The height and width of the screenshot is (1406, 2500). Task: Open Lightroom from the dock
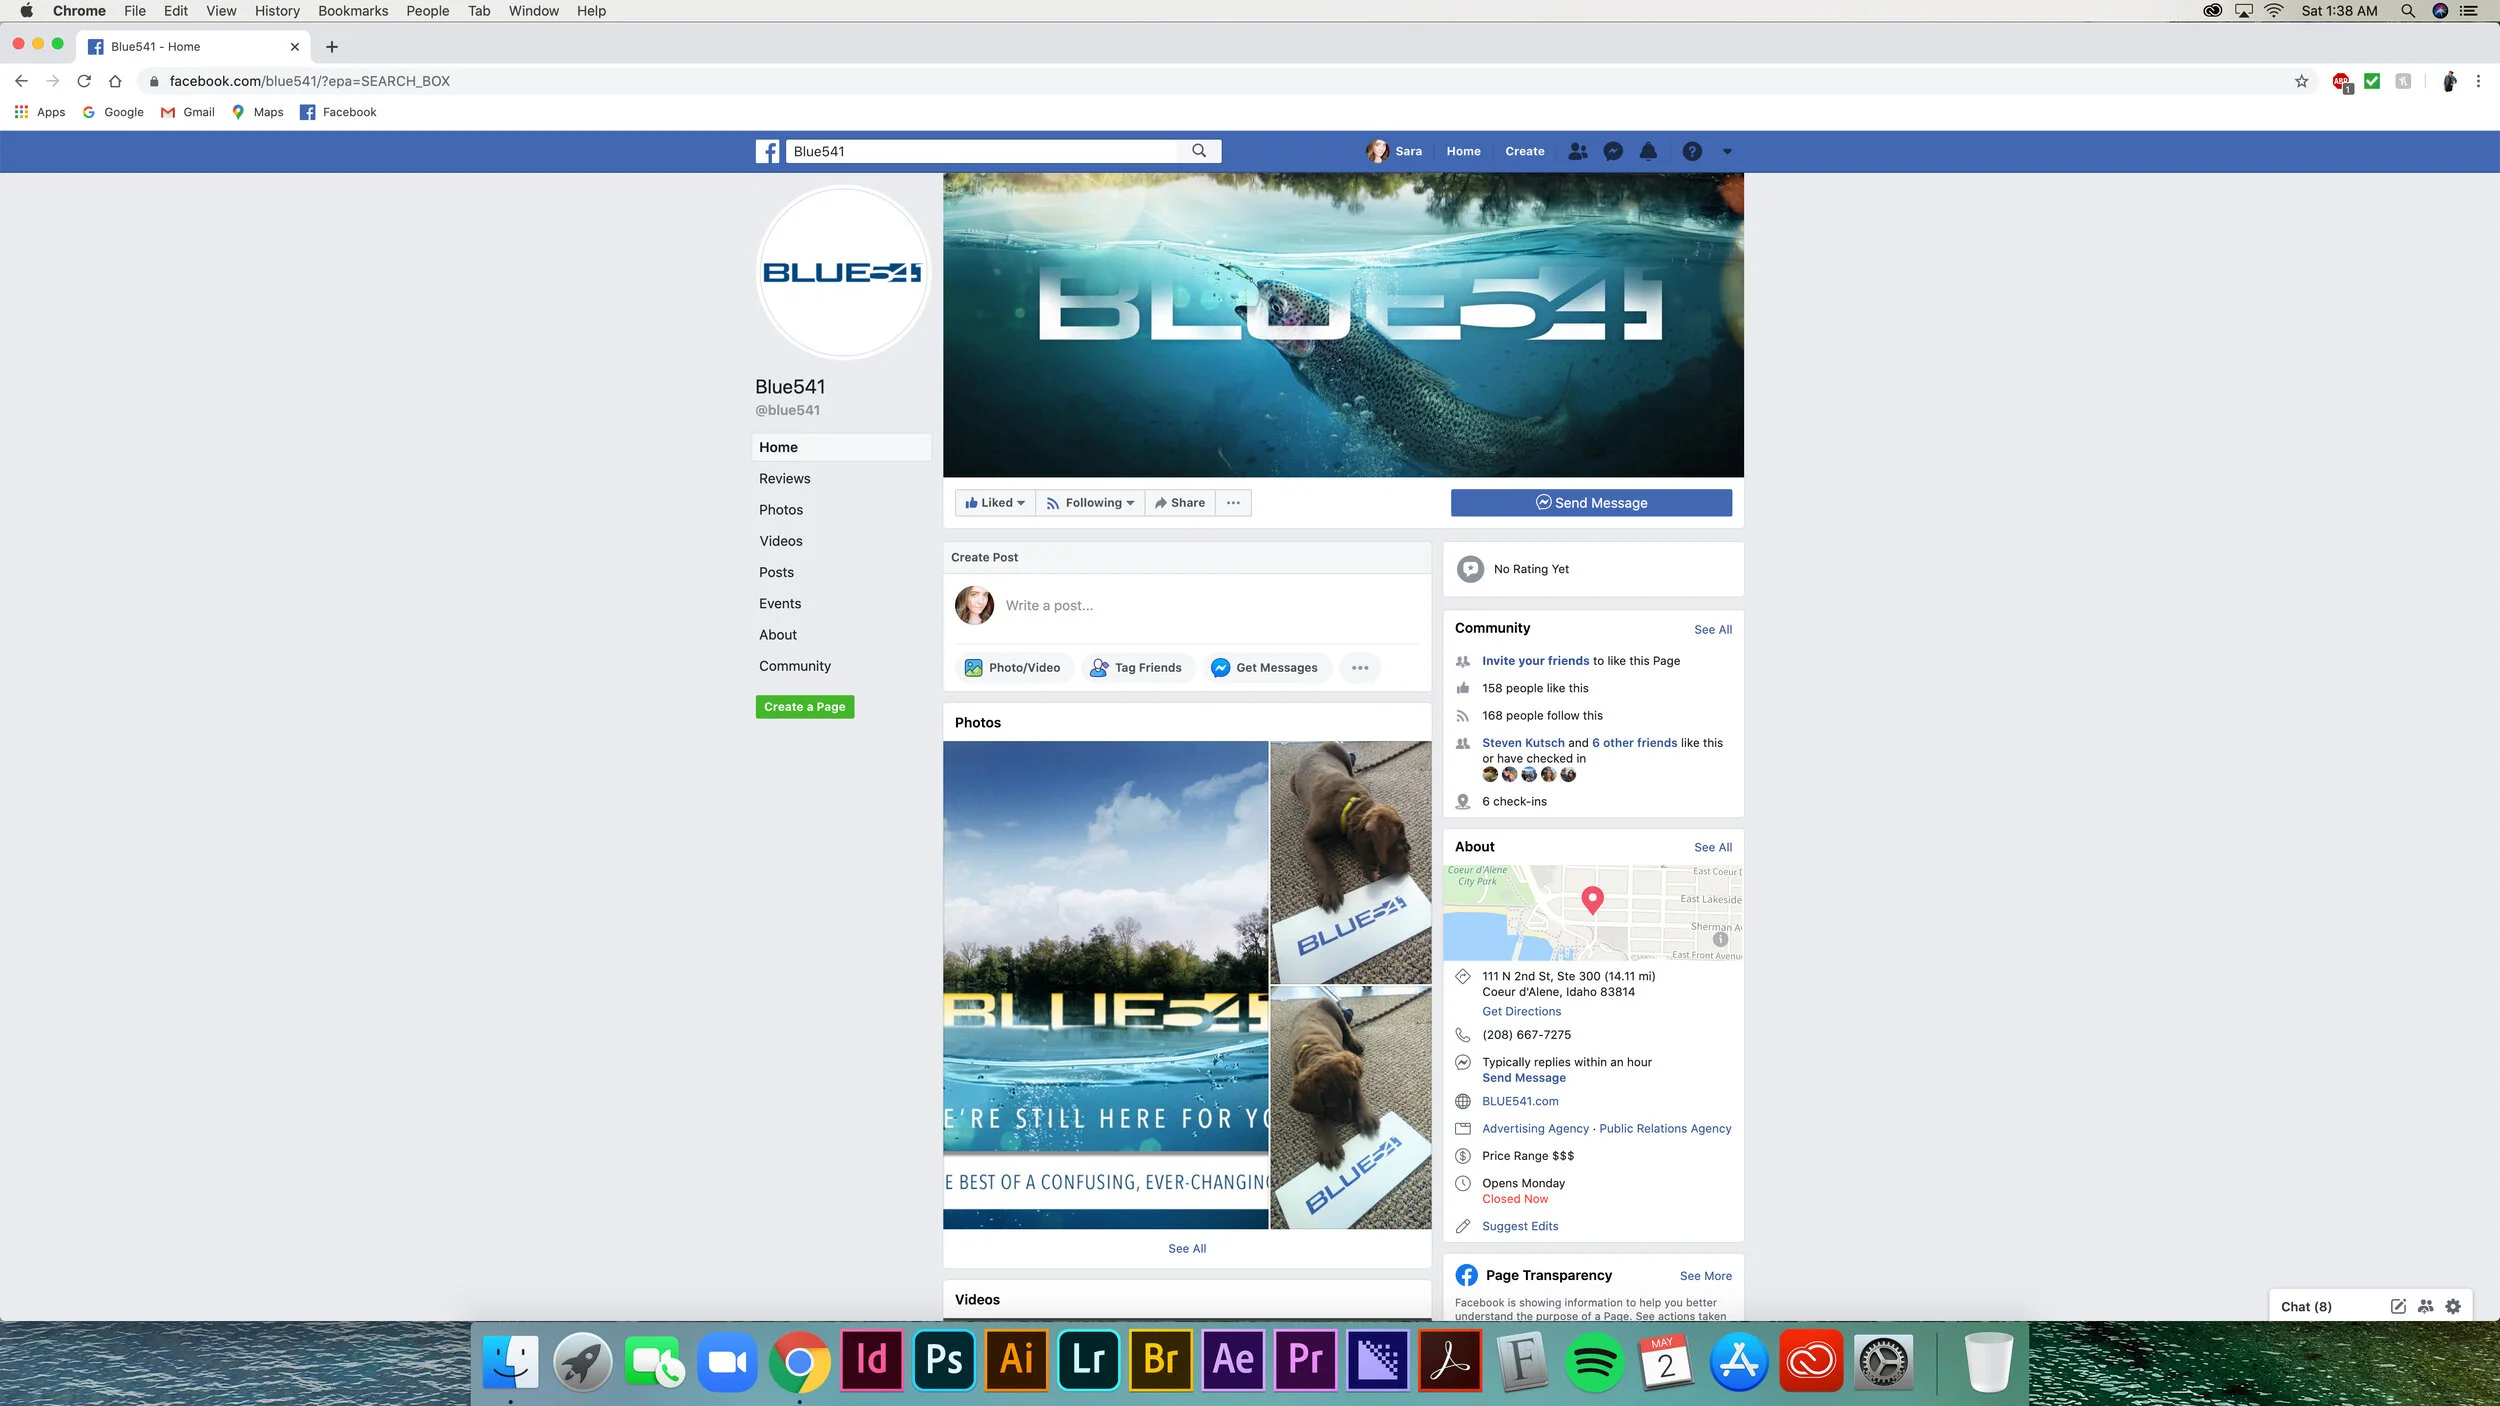tap(1088, 1360)
